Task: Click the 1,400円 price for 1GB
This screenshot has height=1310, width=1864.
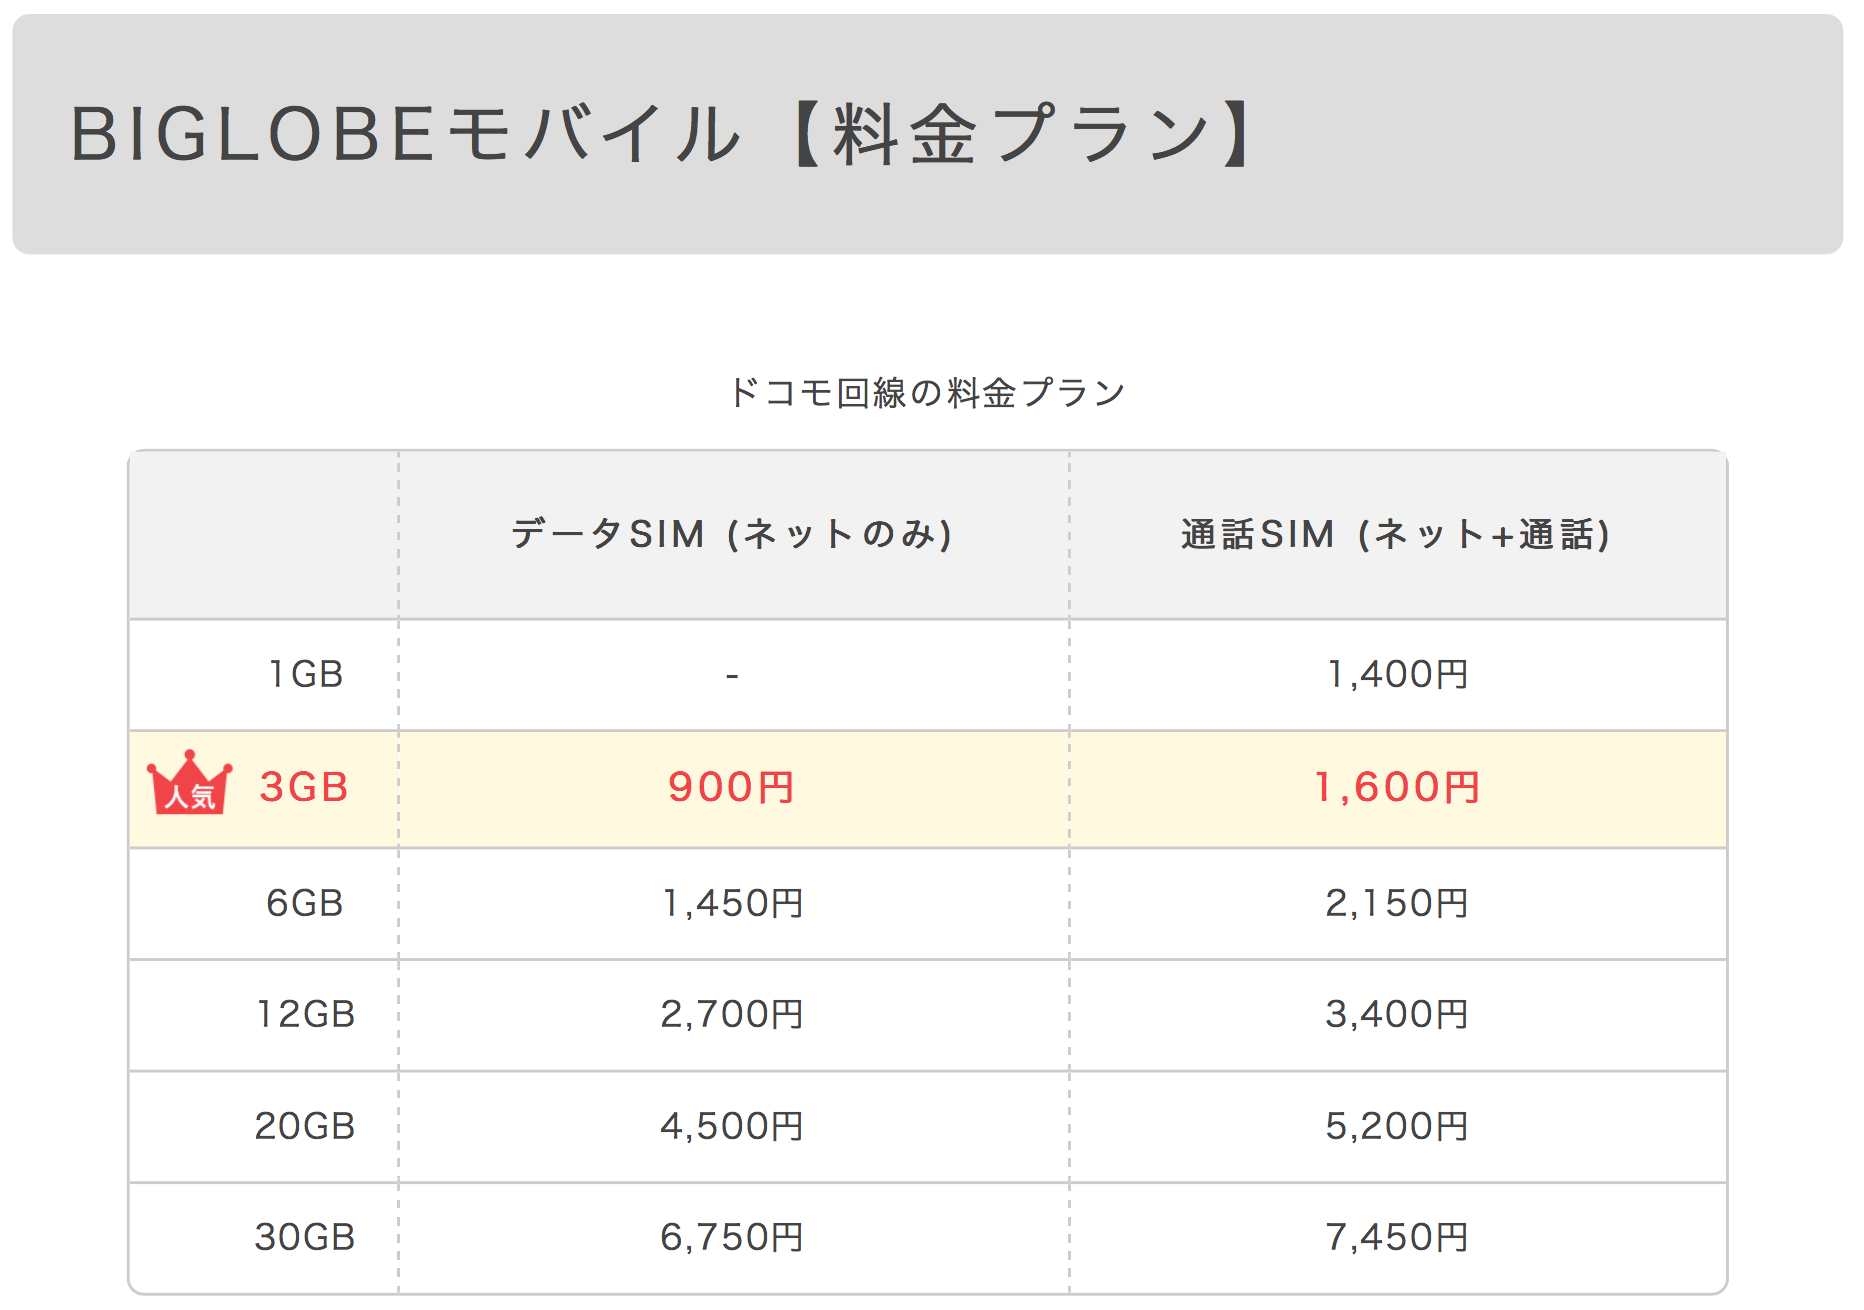Action: pos(1397,675)
